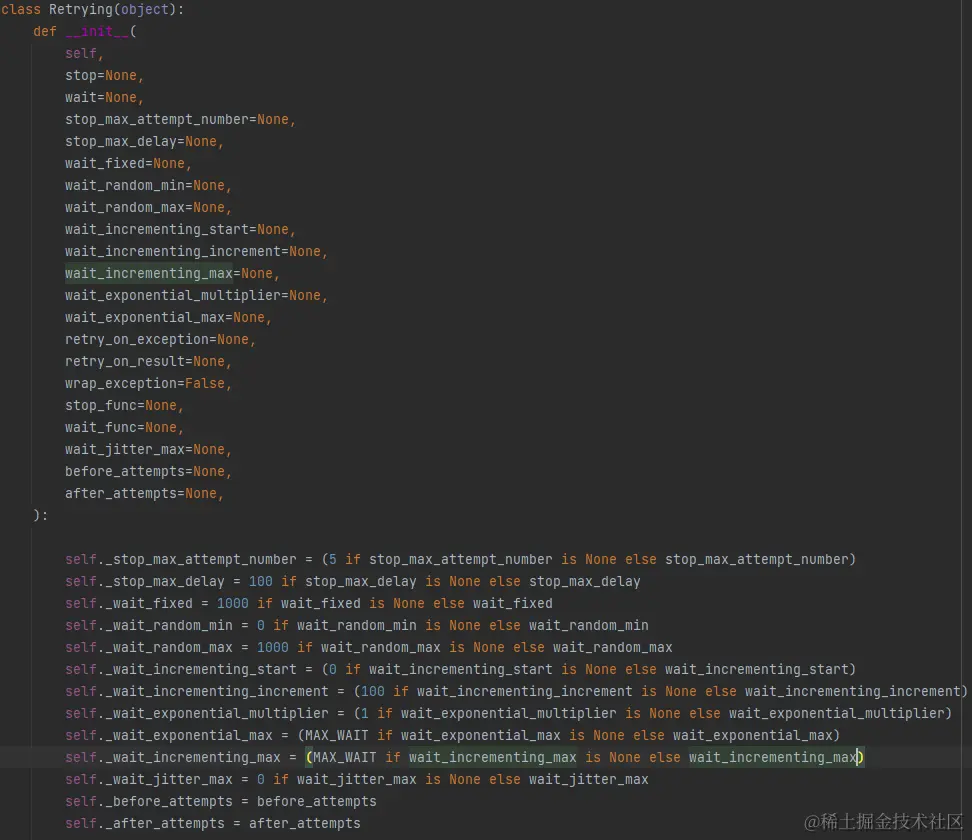Screen dimensions: 972x840
Task: Click self._wait_random_min assignment
Action: tap(357, 626)
